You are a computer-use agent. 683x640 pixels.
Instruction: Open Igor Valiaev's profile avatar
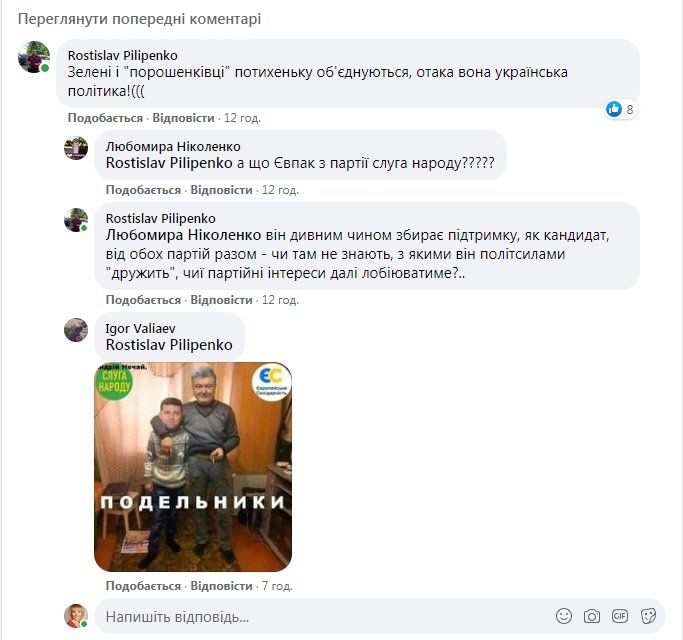[x=76, y=330]
